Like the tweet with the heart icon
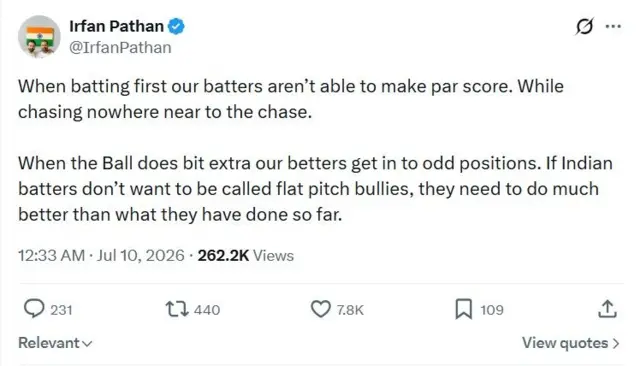The width and height of the screenshot is (640, 366). coord(320,309)
